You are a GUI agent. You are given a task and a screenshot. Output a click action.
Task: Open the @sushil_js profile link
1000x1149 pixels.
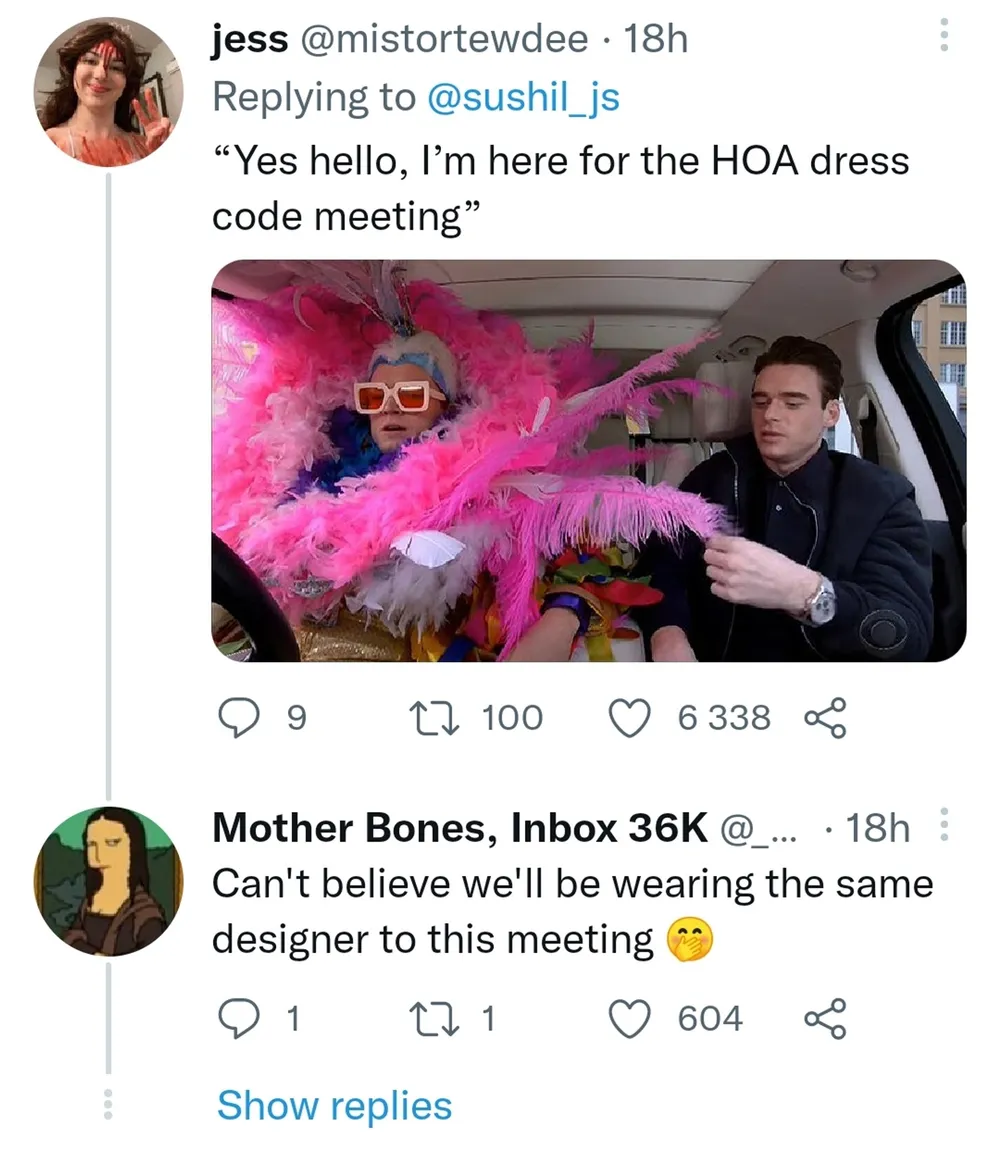(x=523, y=97)
